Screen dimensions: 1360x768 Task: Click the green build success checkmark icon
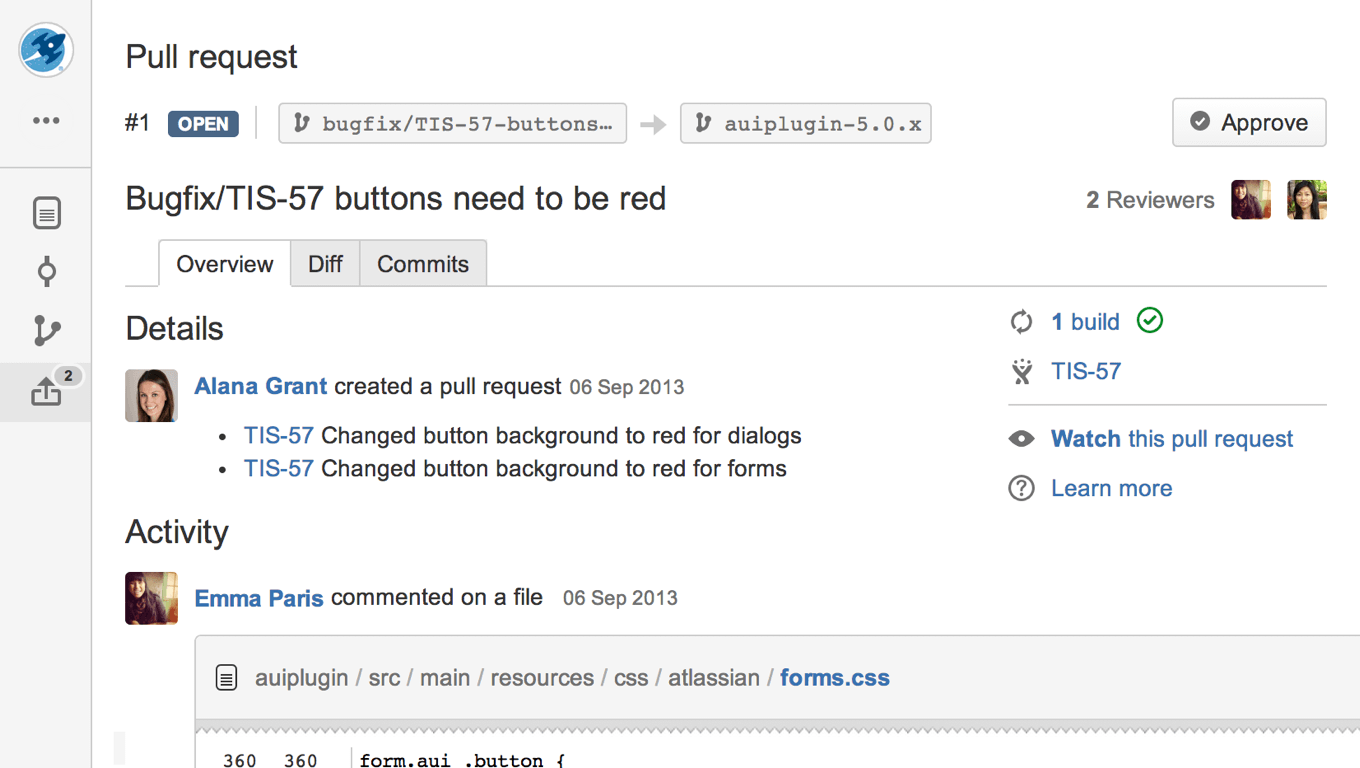point(1150,321)
